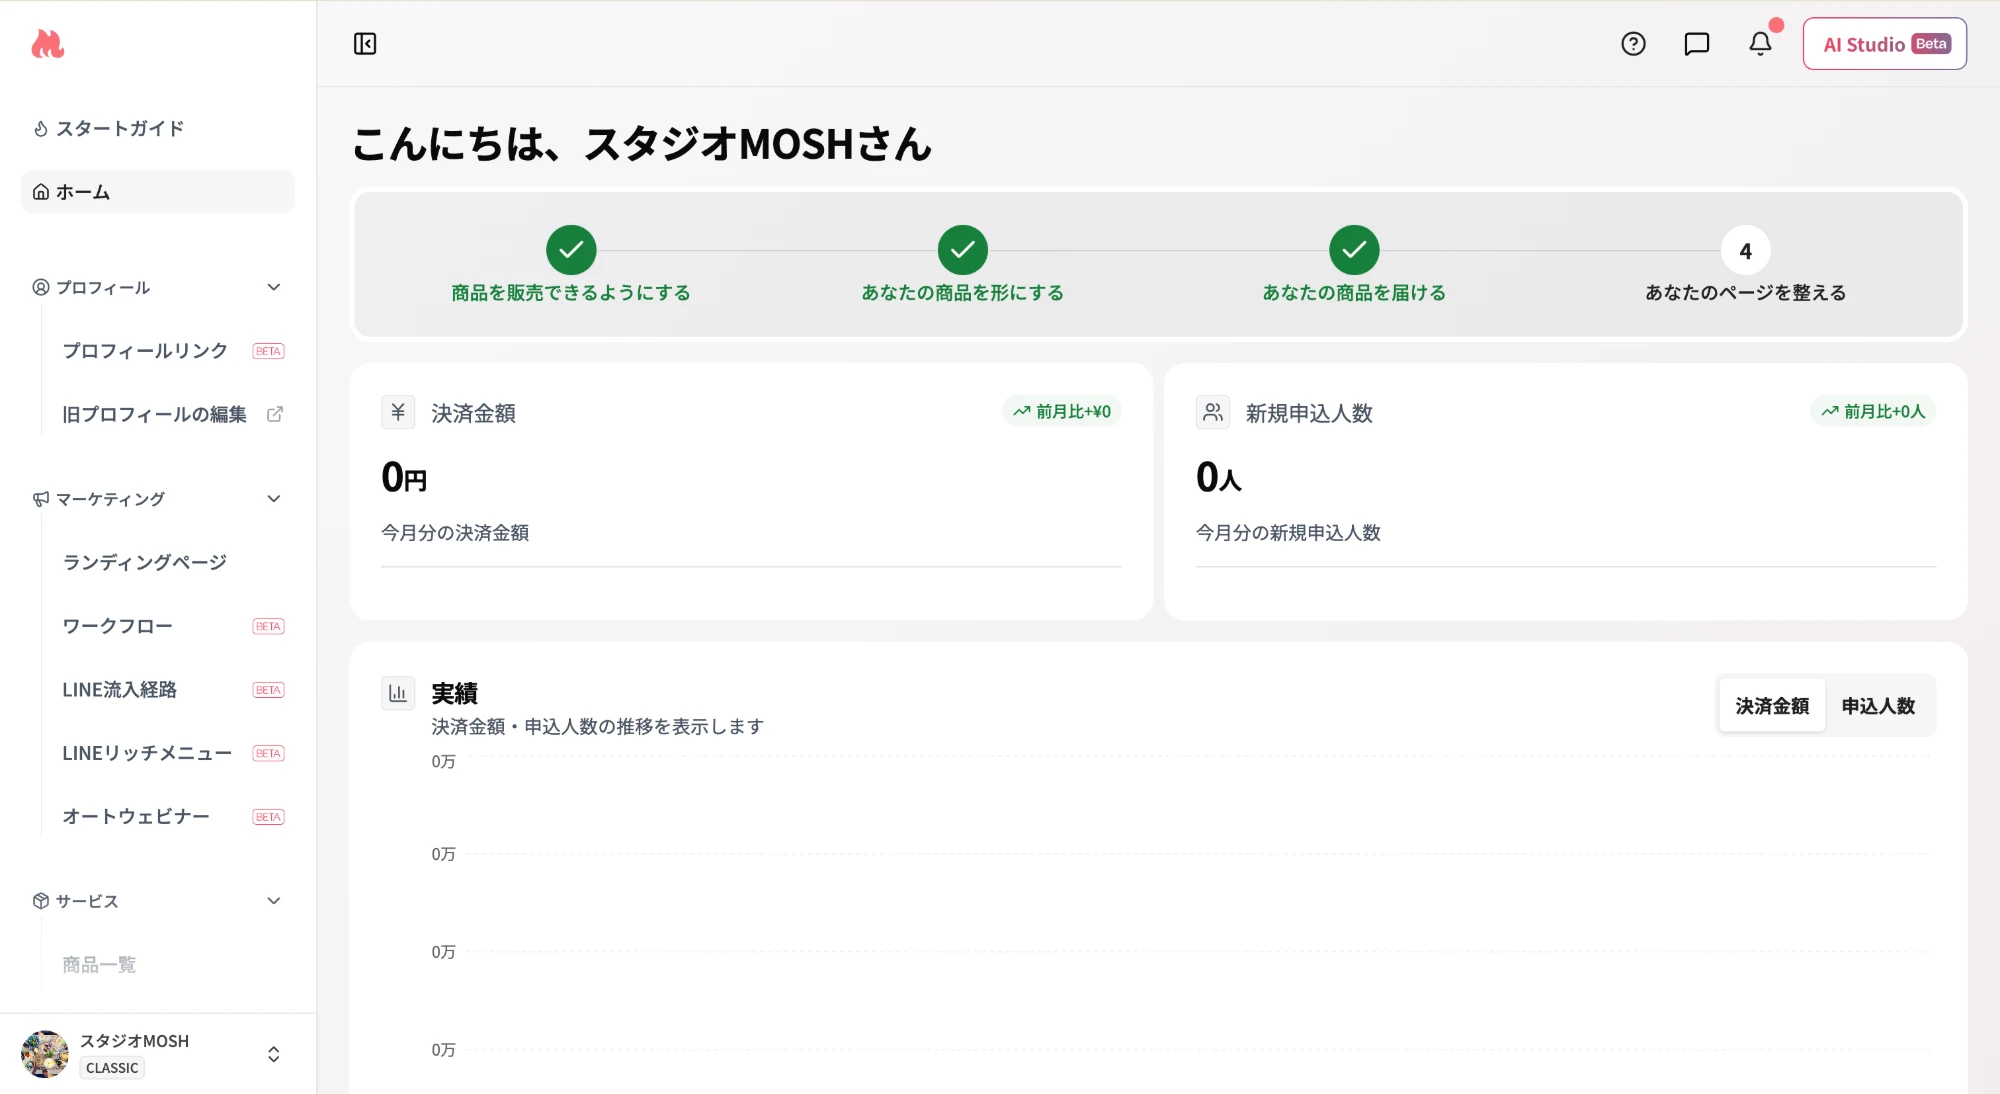
Task: Switch chart to 決済金額 view
Action: [1772, 706]
